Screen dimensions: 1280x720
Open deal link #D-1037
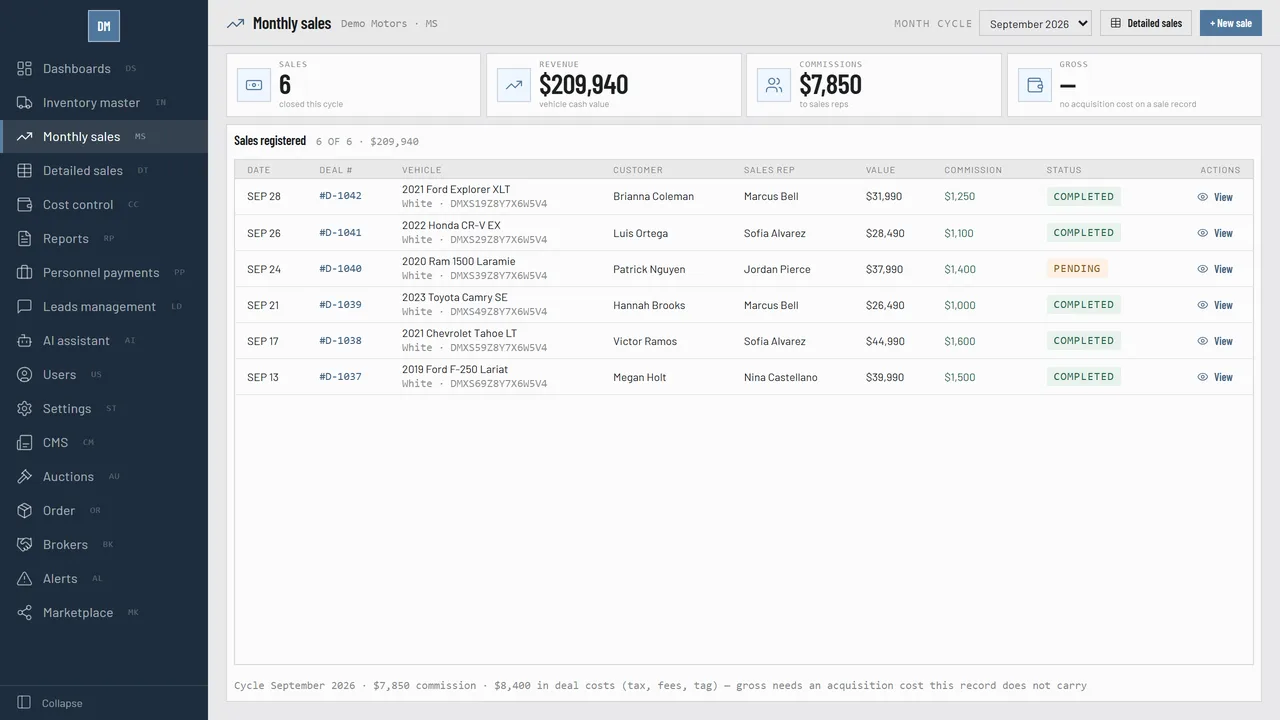340,376
